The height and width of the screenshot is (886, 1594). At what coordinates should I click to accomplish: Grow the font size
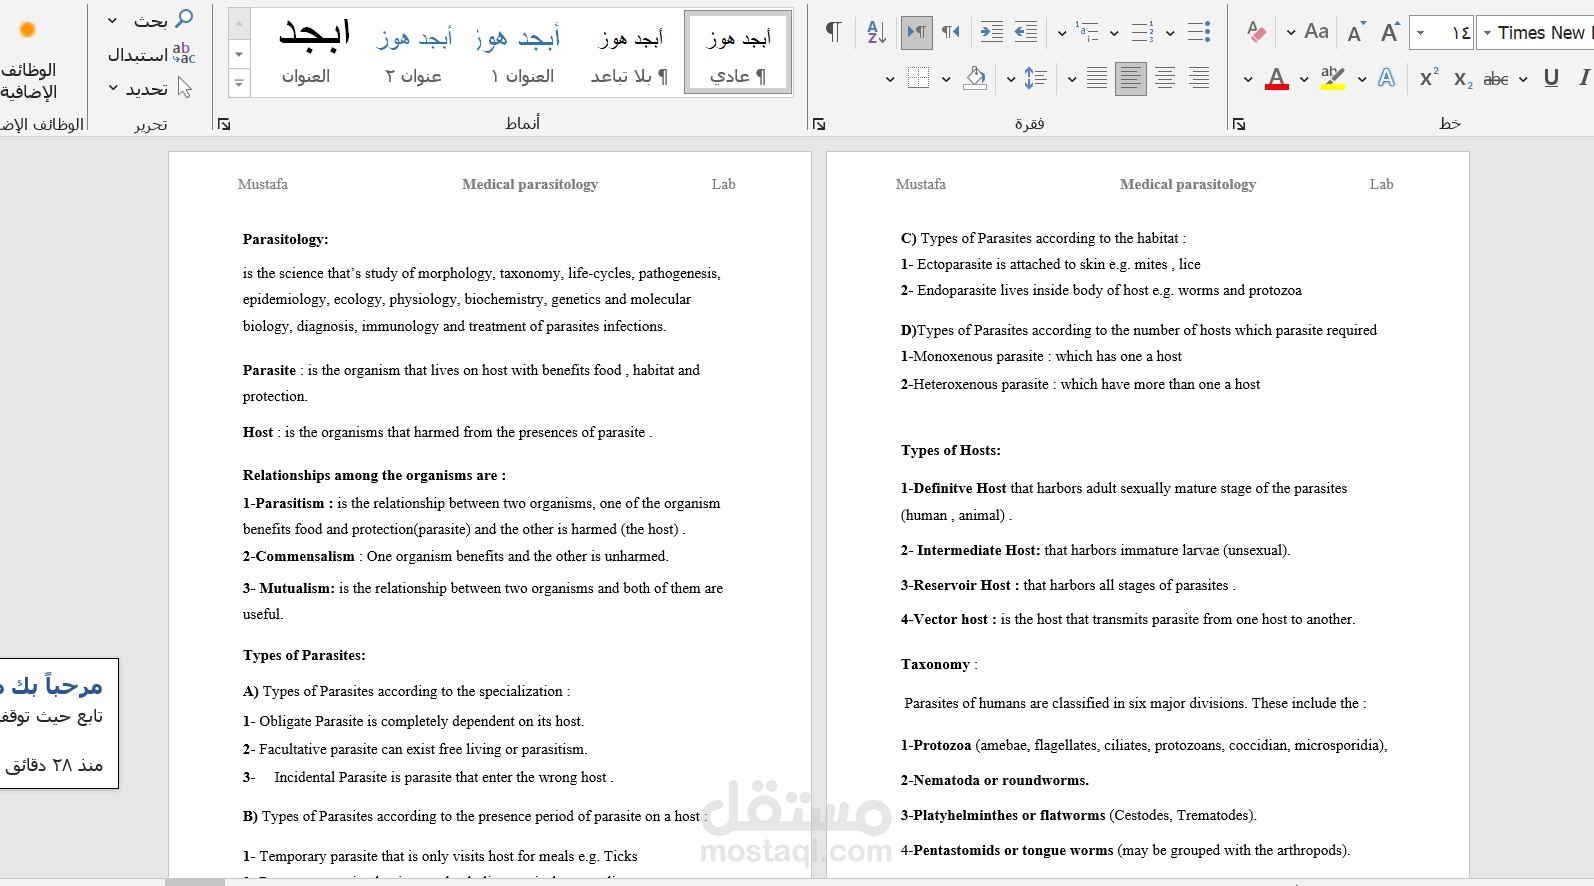pos(1390,32)
